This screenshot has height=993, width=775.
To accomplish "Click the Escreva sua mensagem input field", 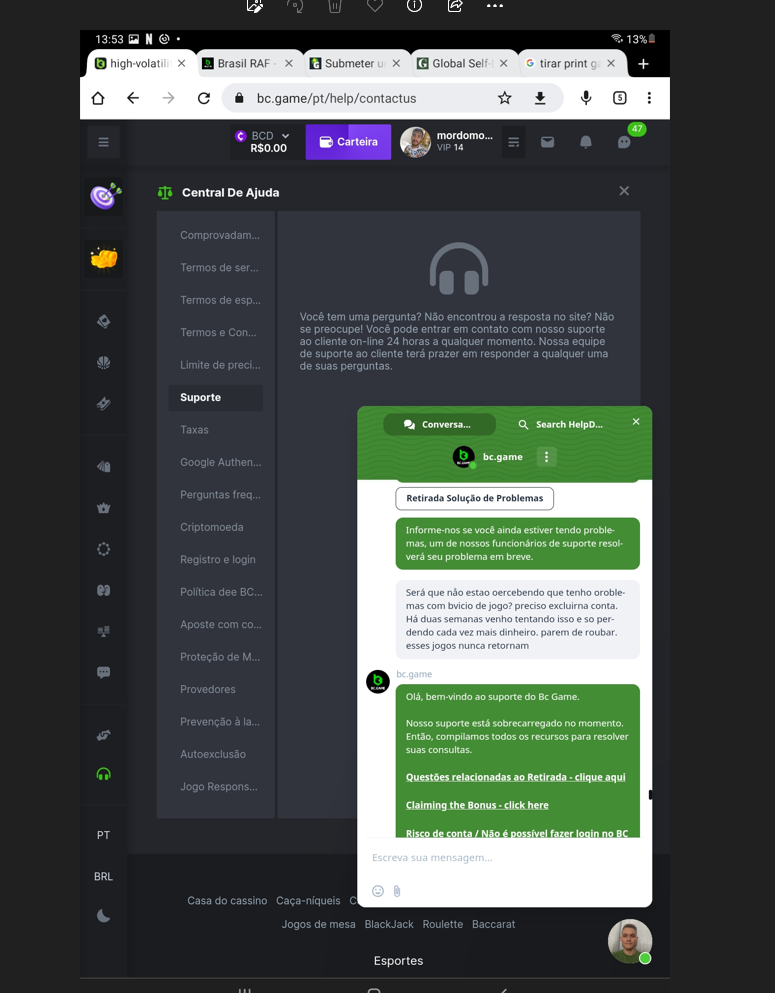I will 504,857.
